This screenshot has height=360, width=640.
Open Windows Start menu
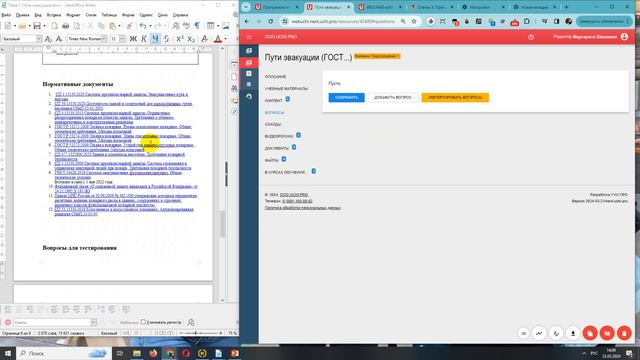pyautogui.click(x=8, y=353)
